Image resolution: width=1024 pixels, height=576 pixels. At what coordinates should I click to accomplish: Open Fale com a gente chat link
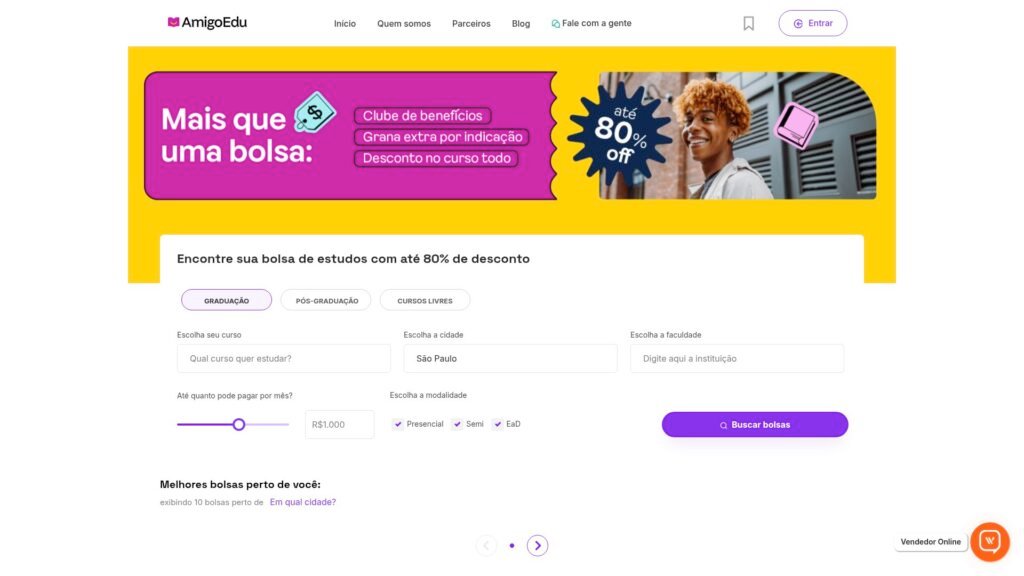592,24
